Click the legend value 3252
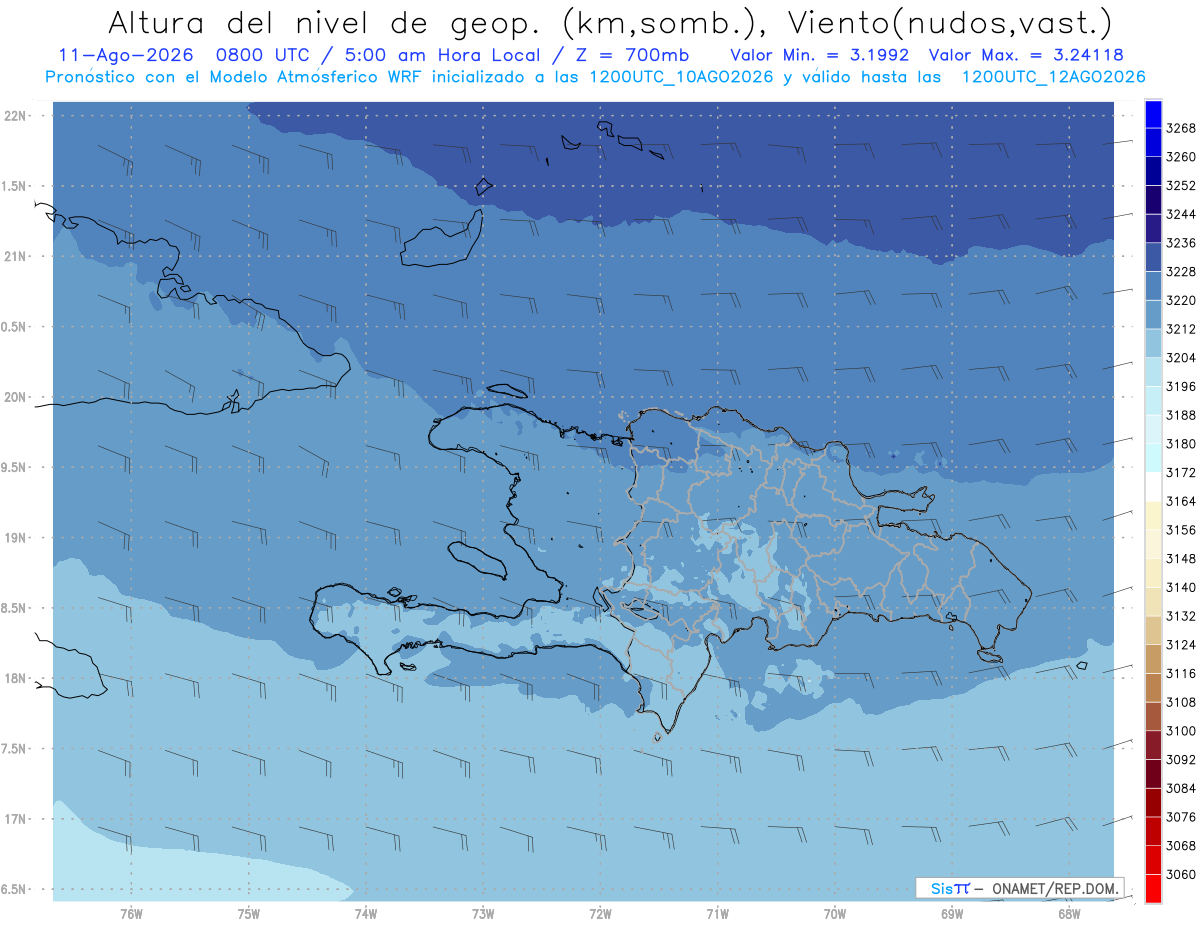This screenshot has height=927, width=1200. pyautogui.click(x=1180, y=186)
